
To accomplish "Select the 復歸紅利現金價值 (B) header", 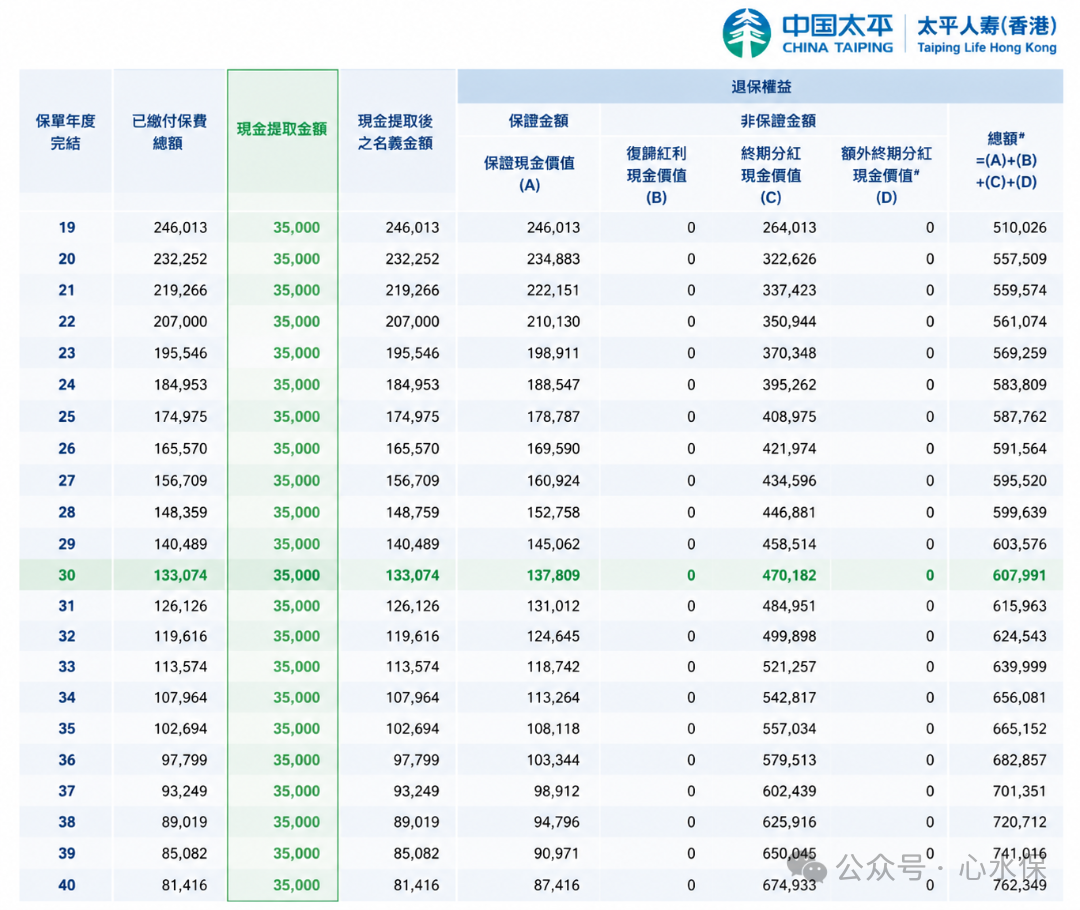I will click(656, 175).
